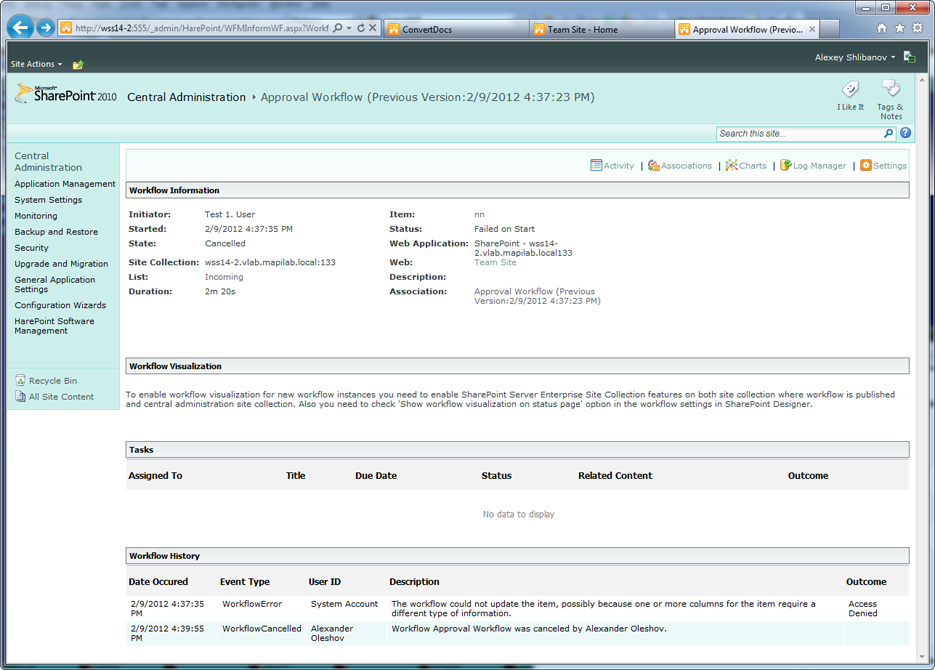Expand the address bar search dropdown arrow

[x=349, y=29]
